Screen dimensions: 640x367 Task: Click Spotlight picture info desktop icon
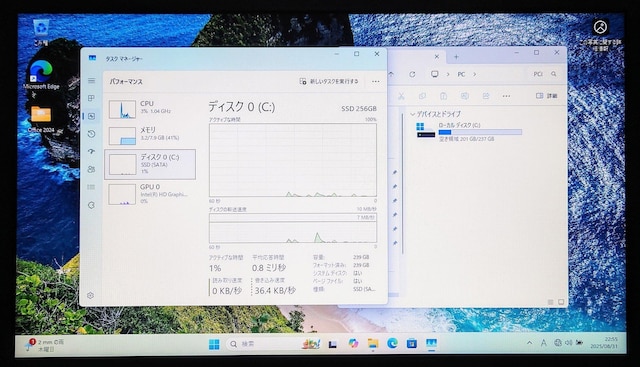[x=600, y=34]
